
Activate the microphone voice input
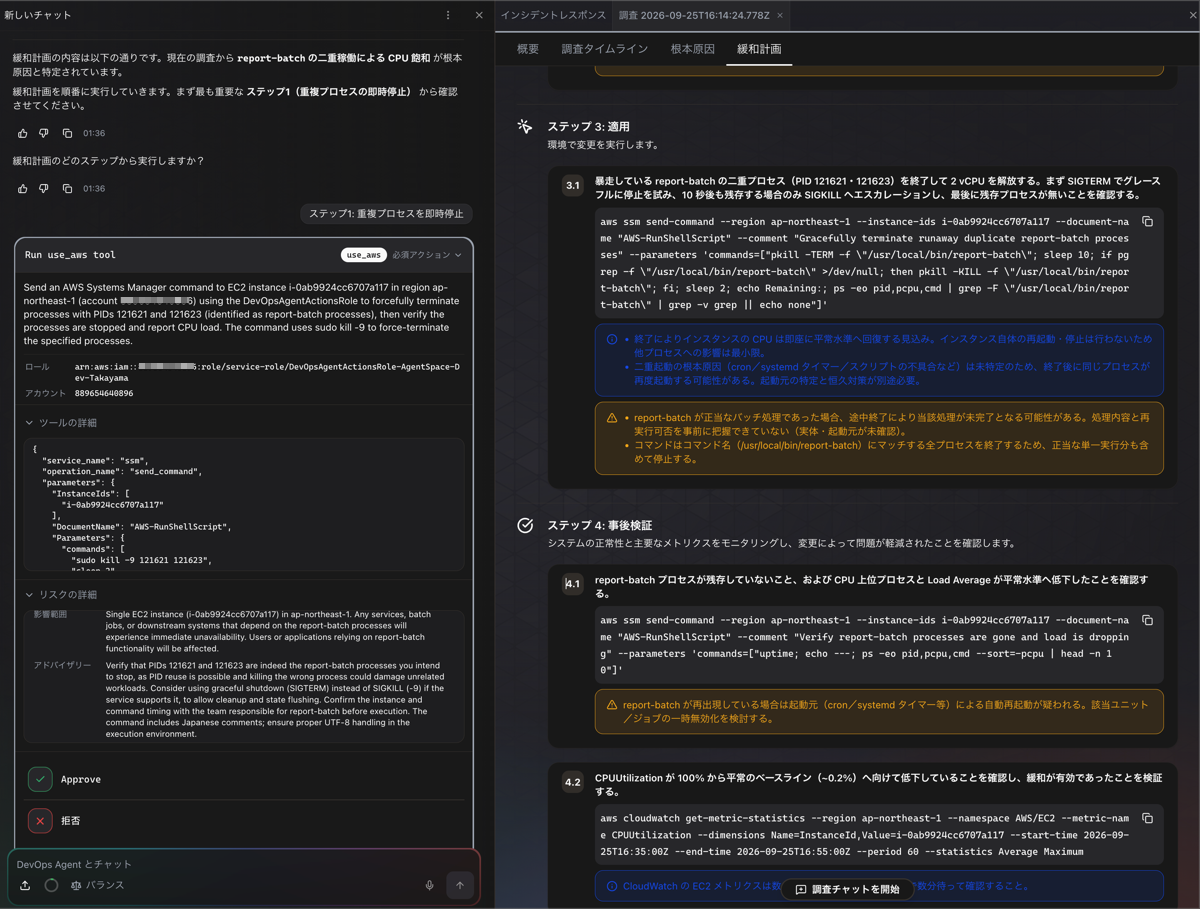430,885
